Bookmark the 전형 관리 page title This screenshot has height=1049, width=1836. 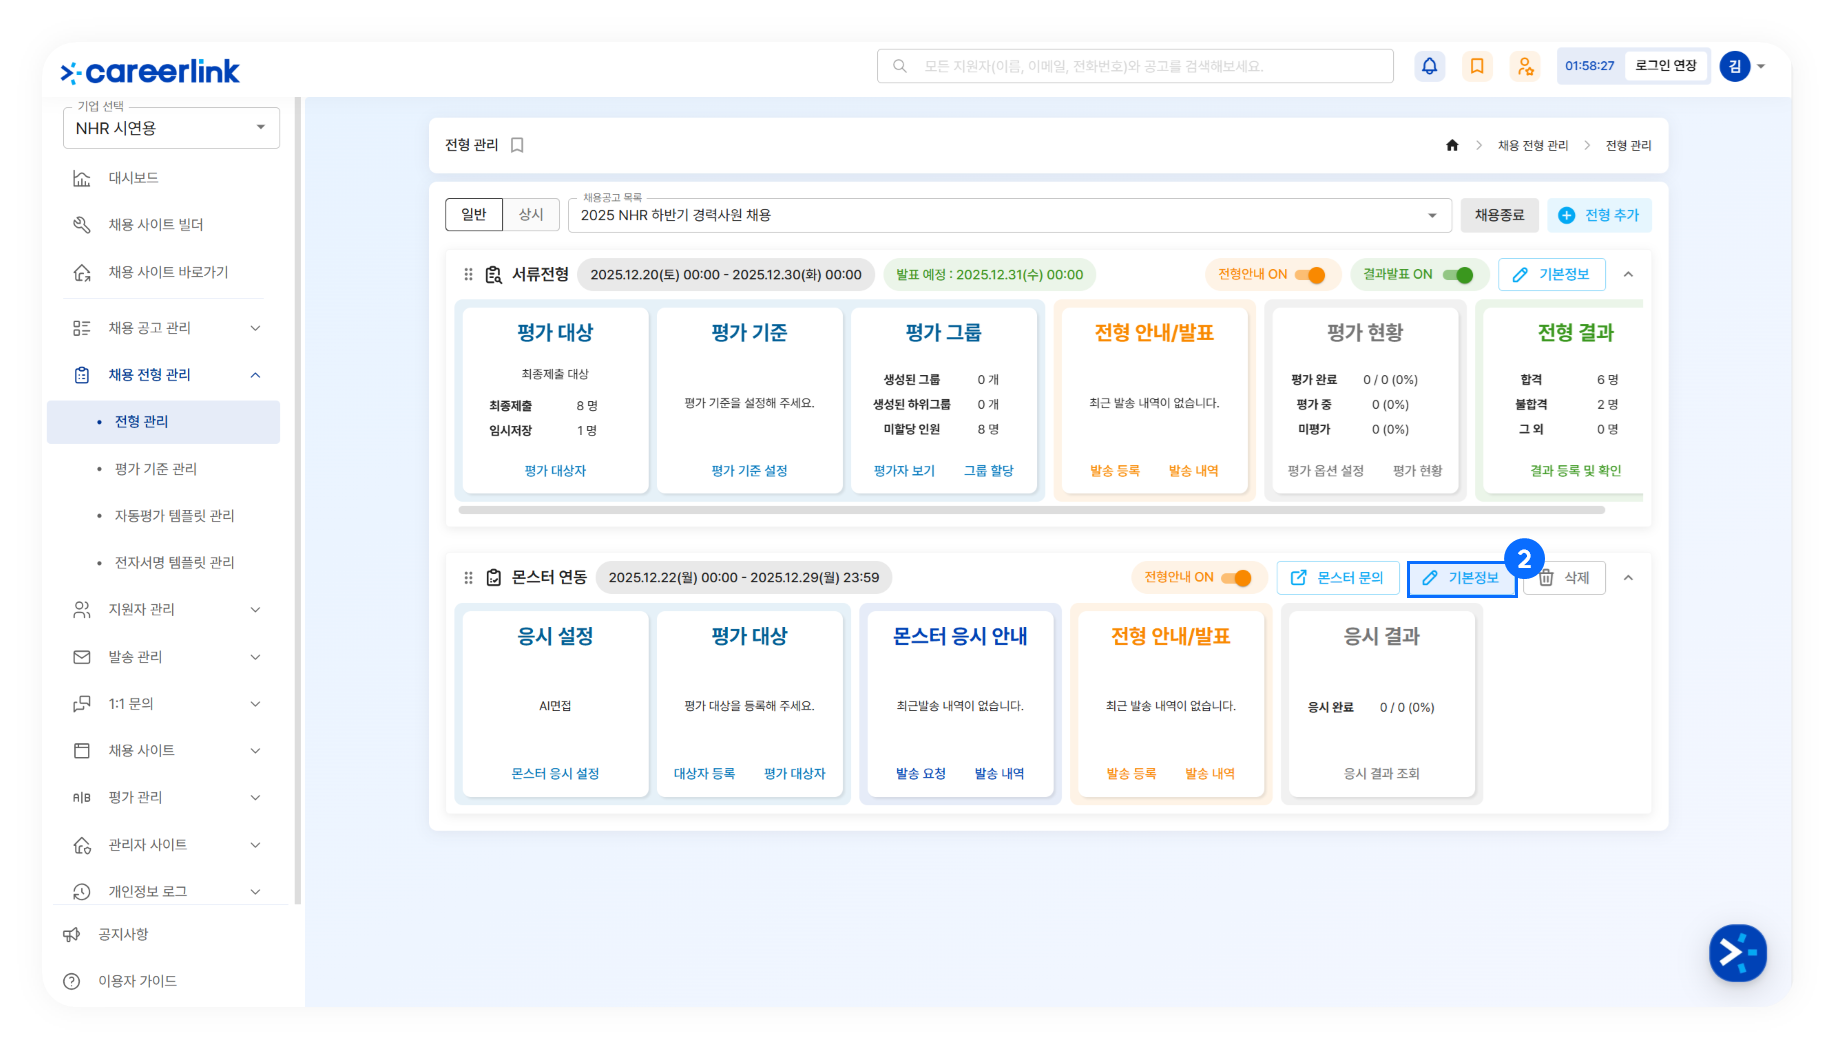[x=517, y=145]
